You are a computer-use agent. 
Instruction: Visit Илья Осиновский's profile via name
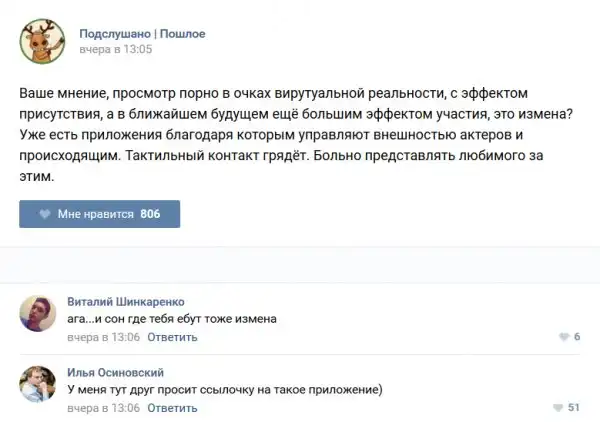point(115,372)
